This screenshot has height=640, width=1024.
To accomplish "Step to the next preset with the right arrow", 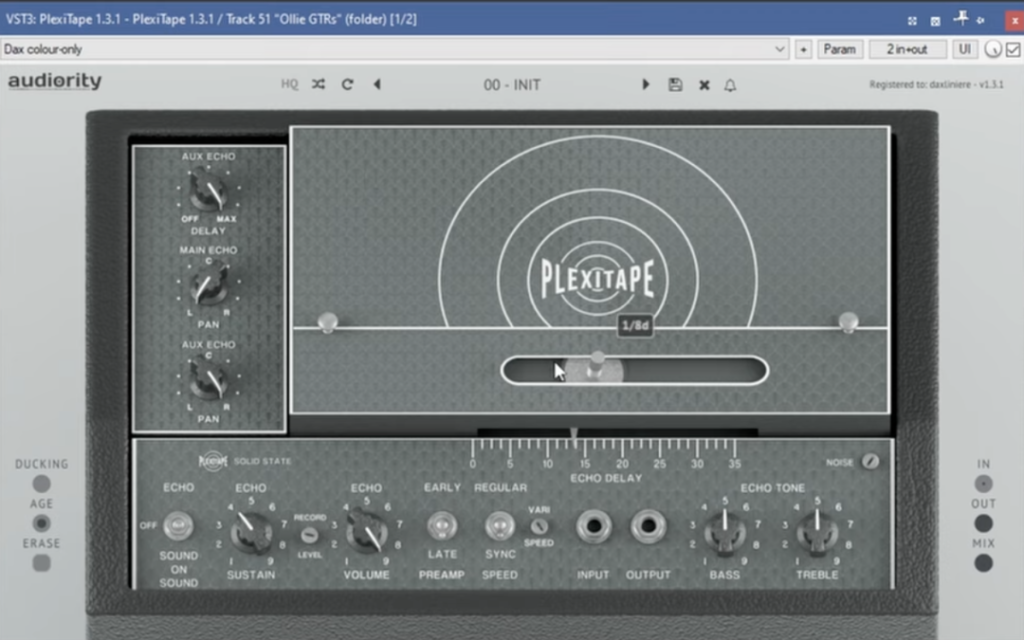I will click(645, 84).
